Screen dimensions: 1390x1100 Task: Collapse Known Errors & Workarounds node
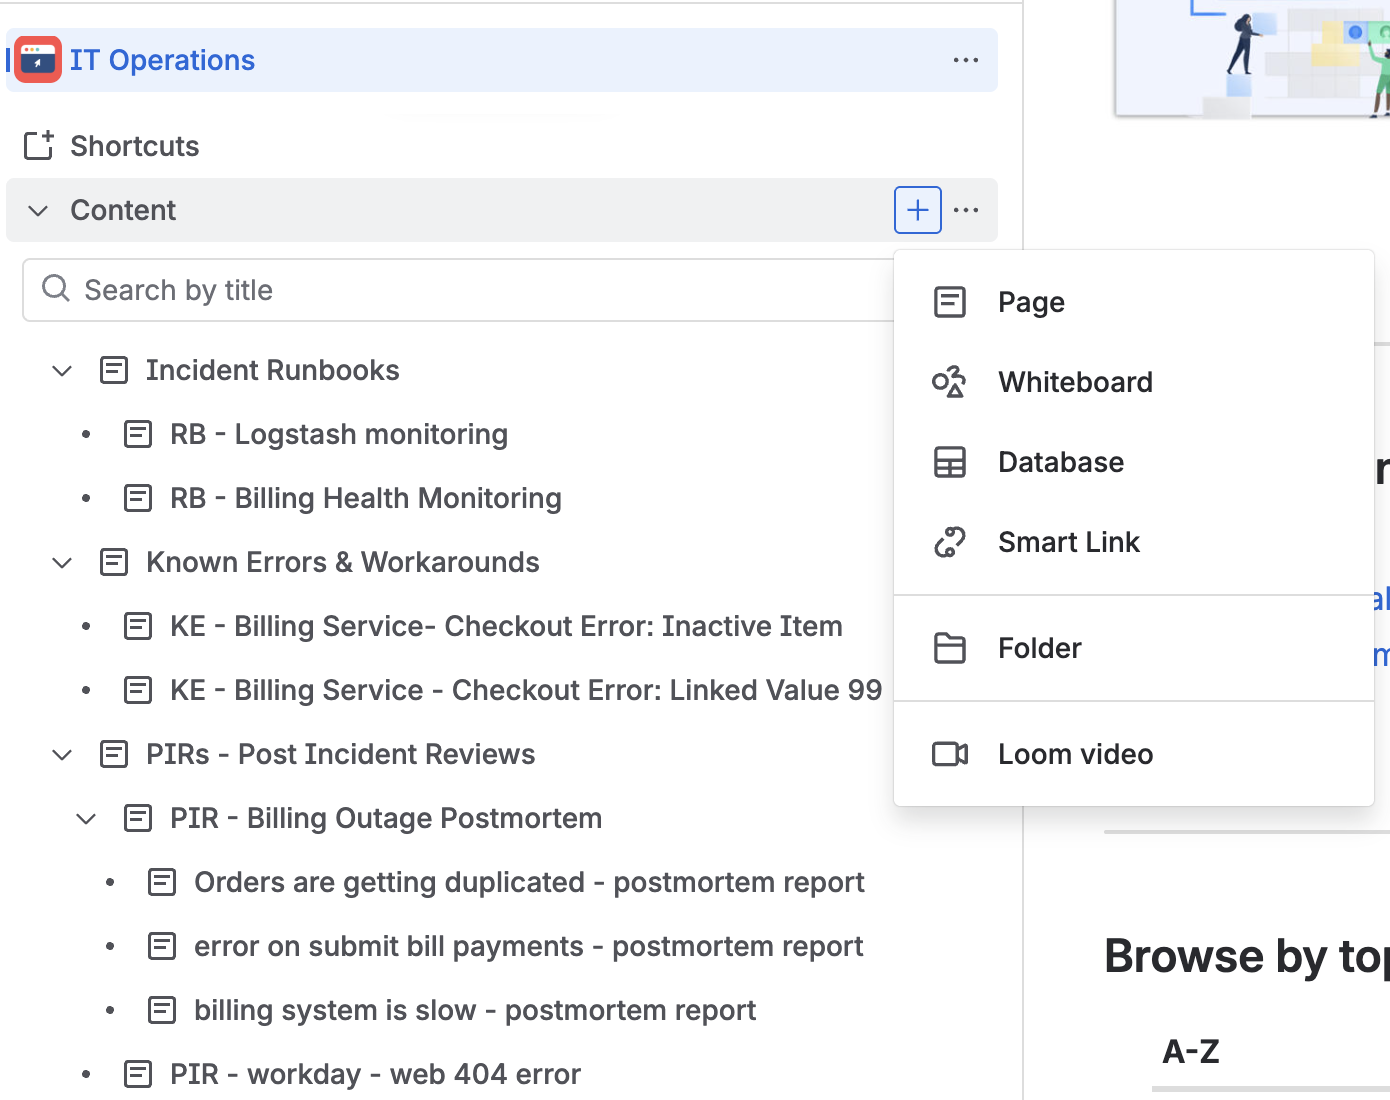coord(62,563)
